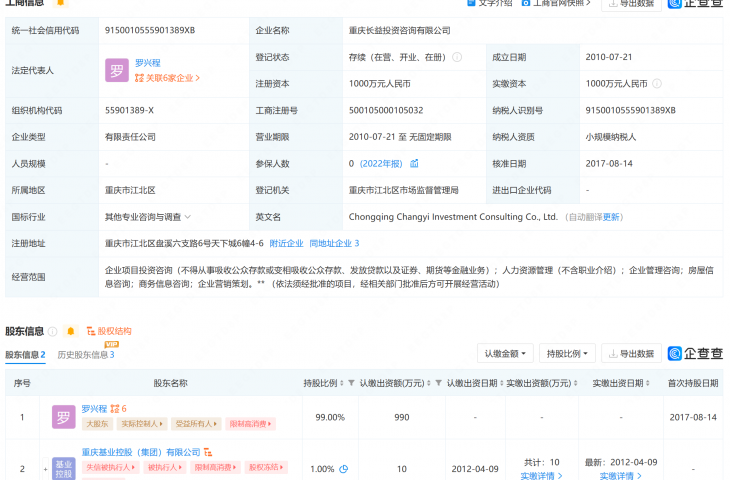Click registration number 500105000105032
This screenshot has width=730, height=480.
pyautogui.click(x=386, y=110)
